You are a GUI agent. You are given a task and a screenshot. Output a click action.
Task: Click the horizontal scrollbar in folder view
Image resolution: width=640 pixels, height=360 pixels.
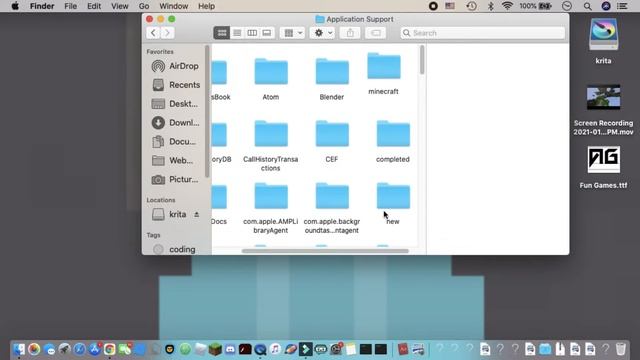(325, 251)
